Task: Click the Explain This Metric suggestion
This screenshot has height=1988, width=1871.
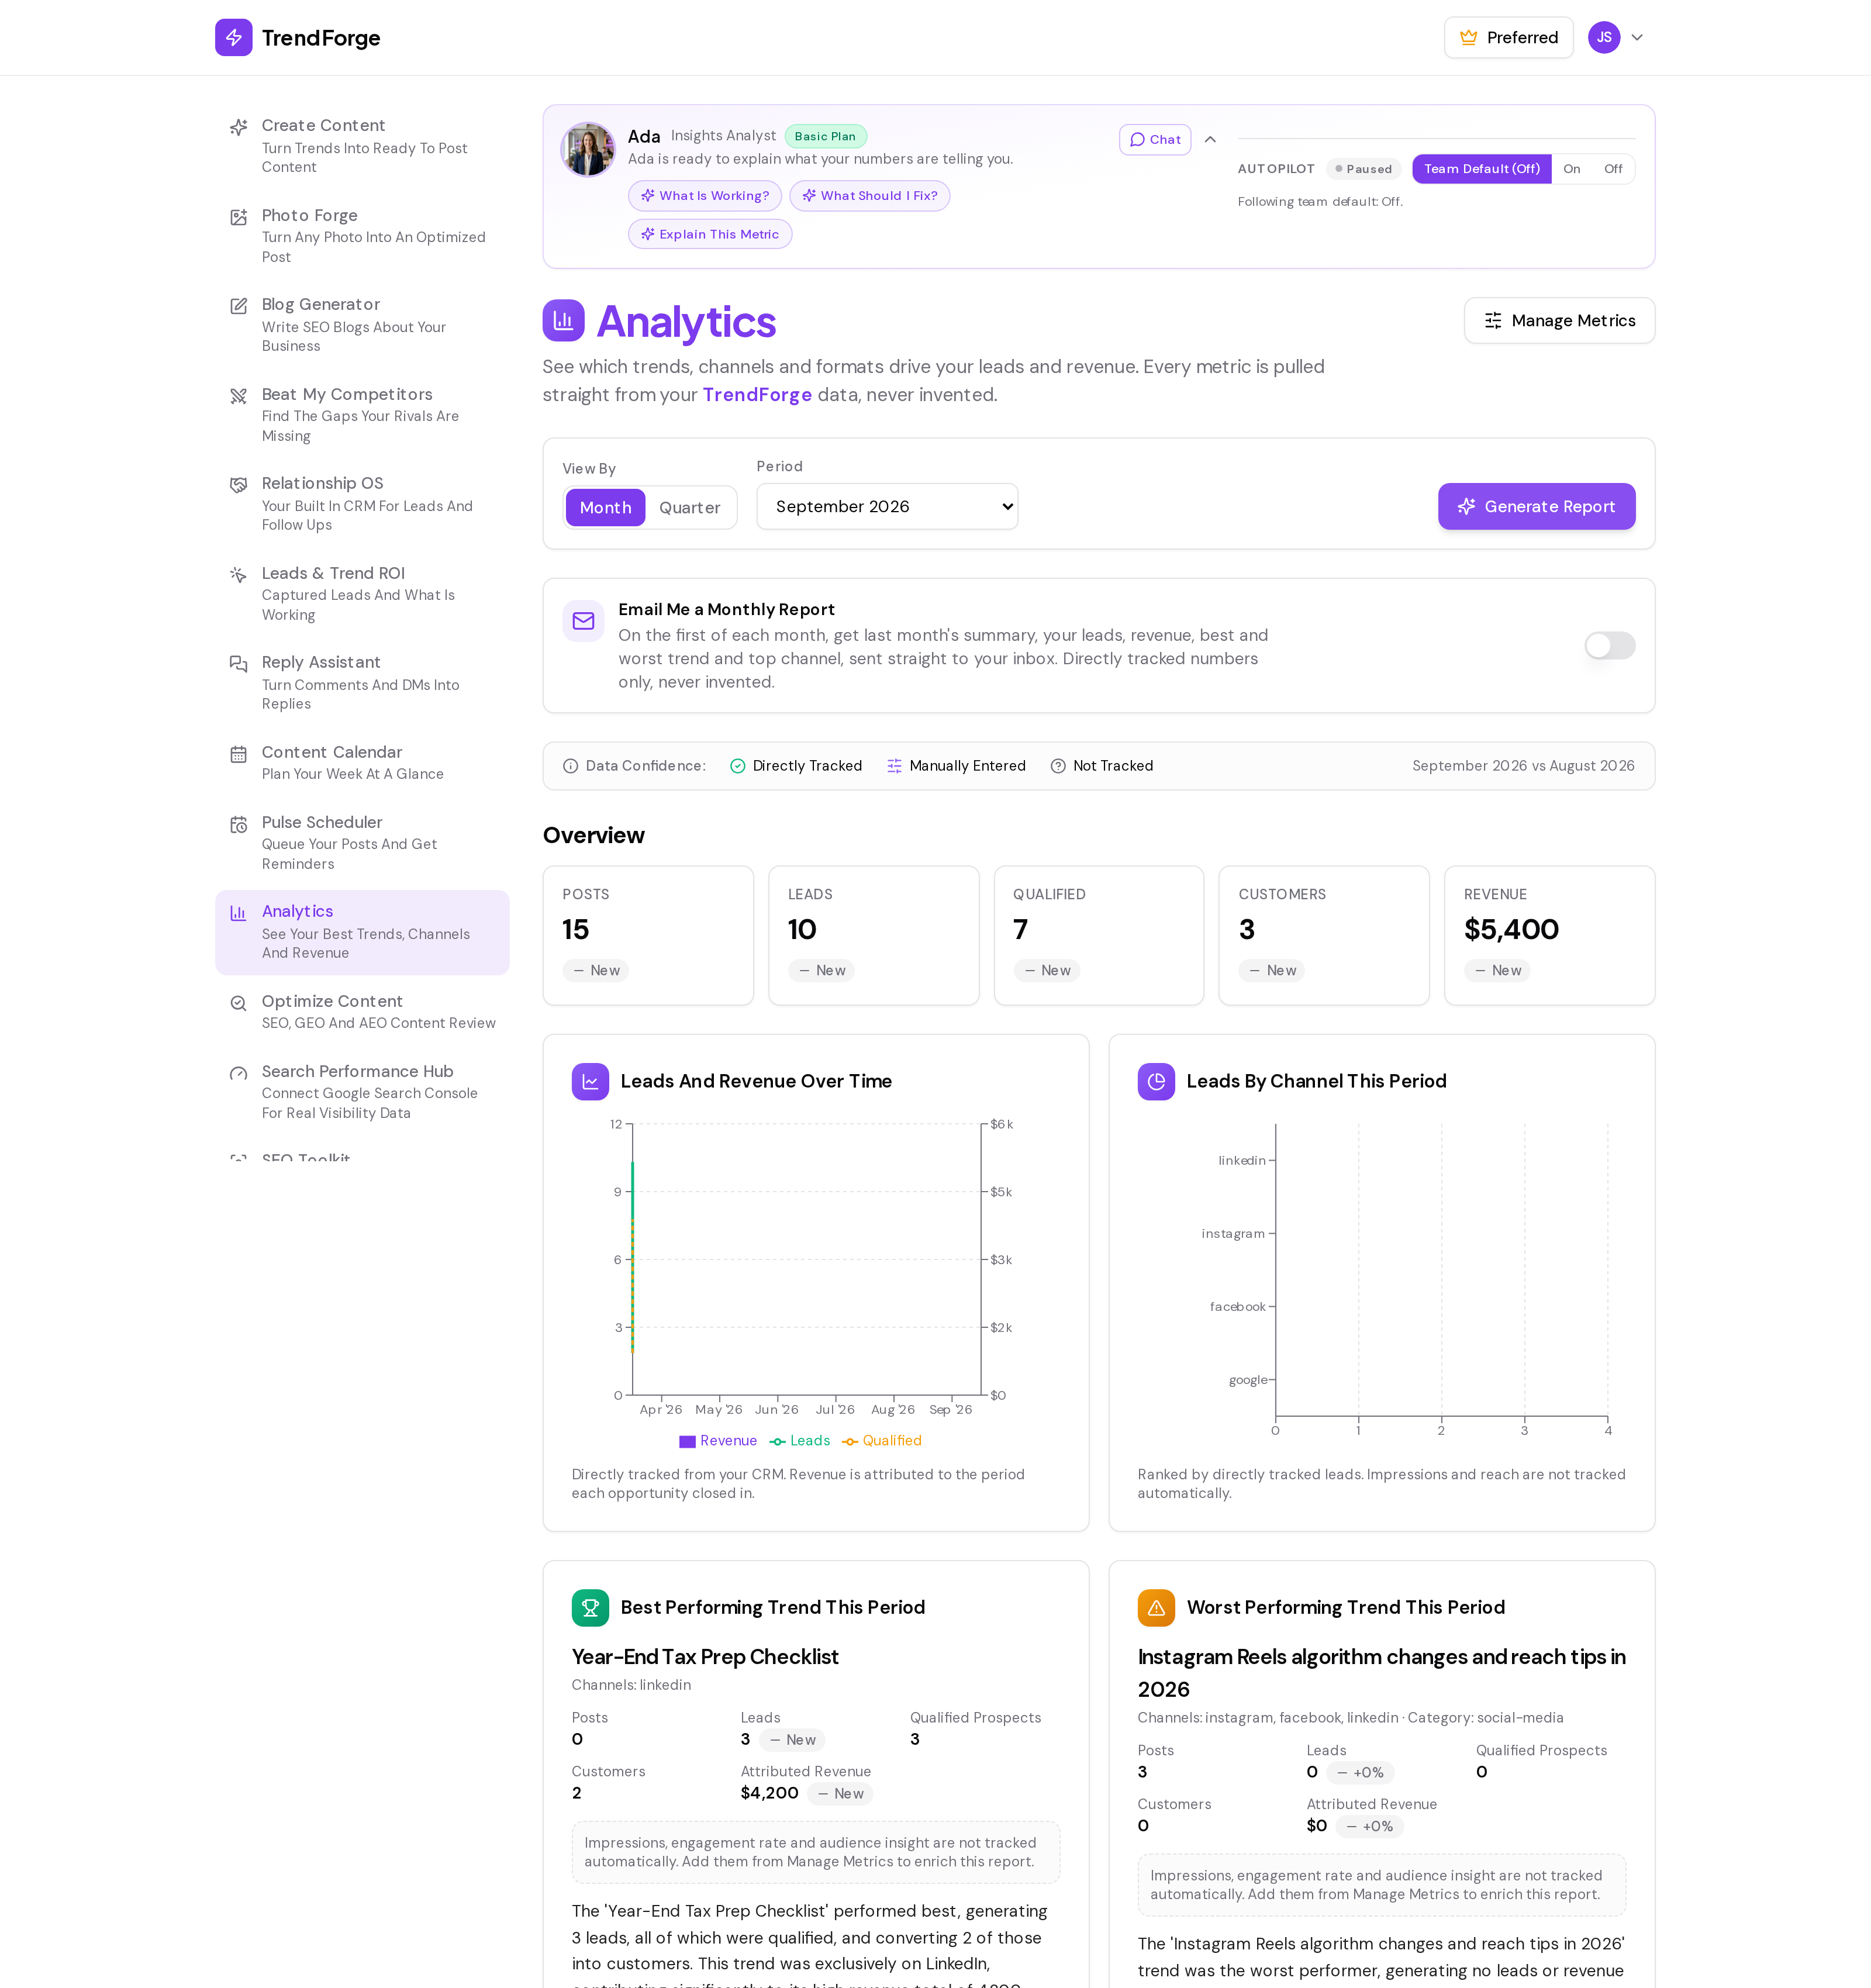Action: pyautogui.click(x=709, y=234)
